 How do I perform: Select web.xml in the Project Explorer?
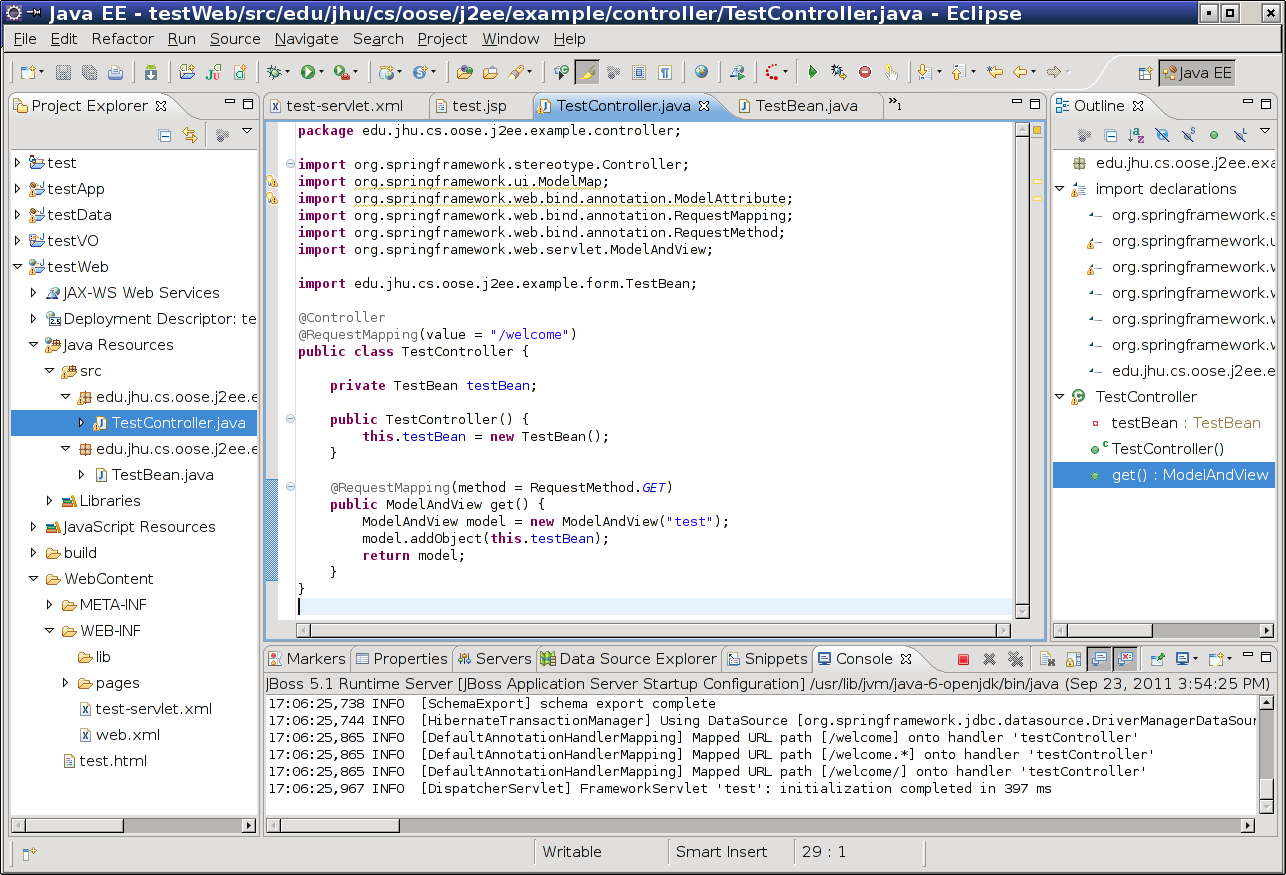click(x=127, y=735)
